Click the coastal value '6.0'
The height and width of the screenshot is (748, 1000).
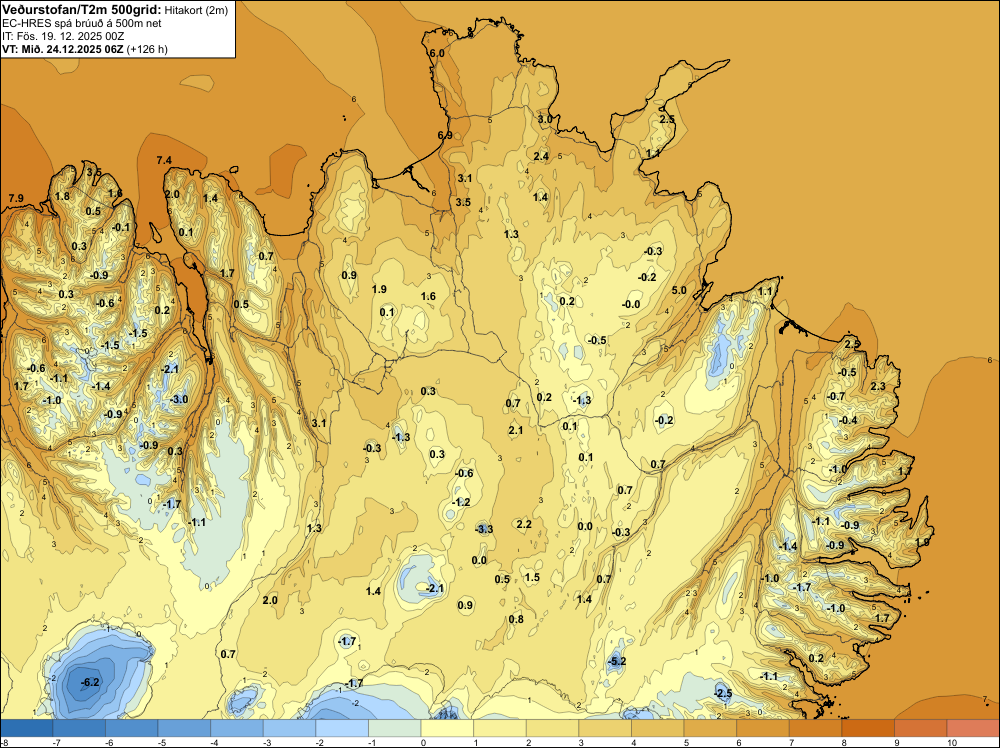click(x=437, y=54)
